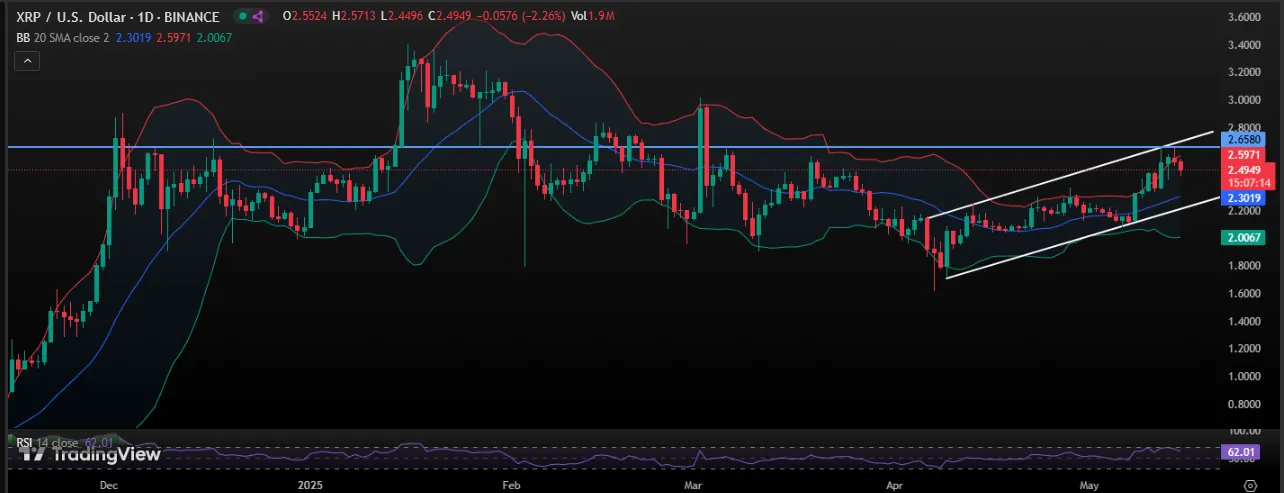Click the Dec label on time axis

click(x=110, y=483)
